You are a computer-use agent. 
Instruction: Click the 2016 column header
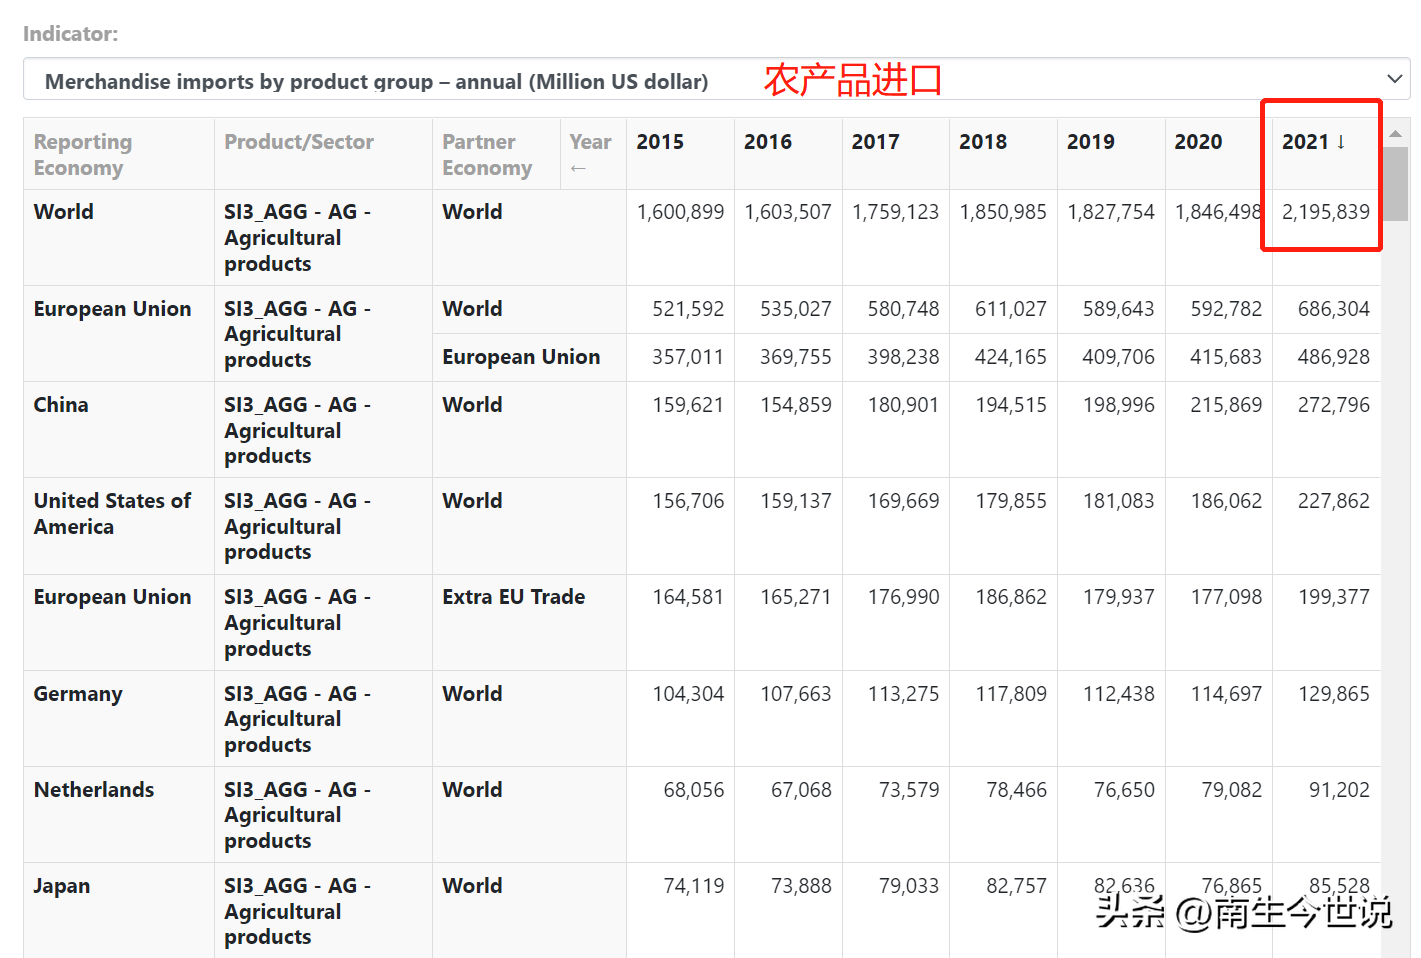point(768,142)
